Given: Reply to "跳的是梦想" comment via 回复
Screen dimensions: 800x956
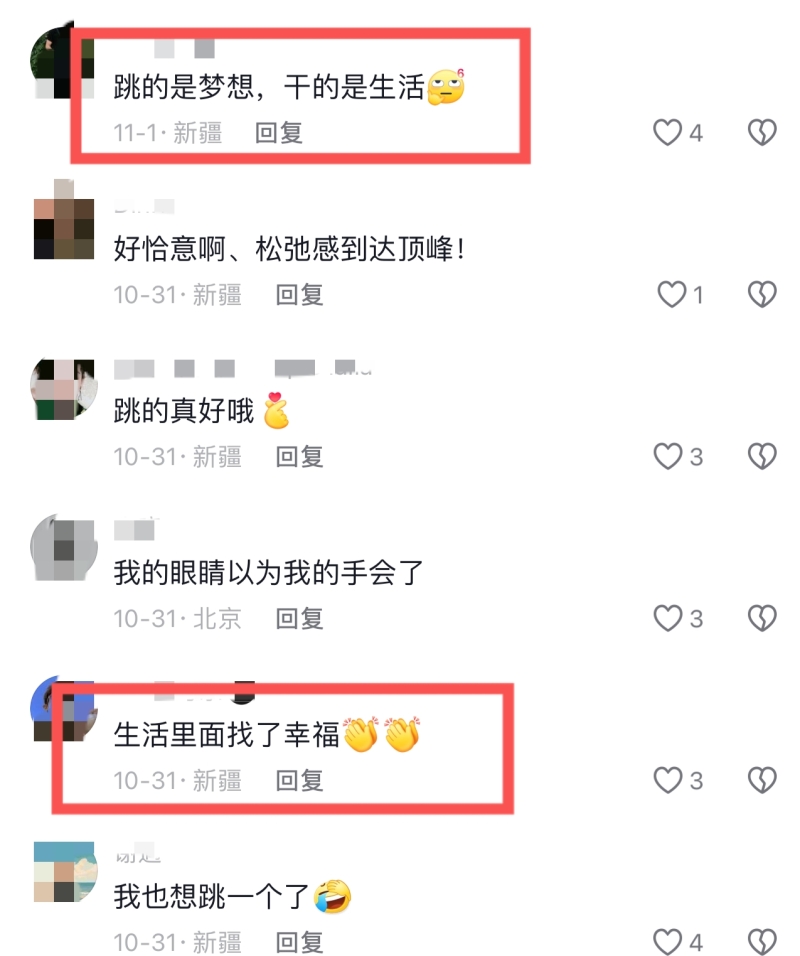Looking at the screenshot, I should (x=279, y=133).
